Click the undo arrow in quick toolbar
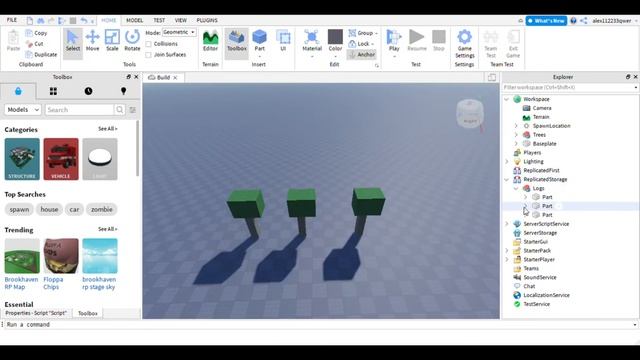This screenshot has width=640, height=360. point(83,20)
